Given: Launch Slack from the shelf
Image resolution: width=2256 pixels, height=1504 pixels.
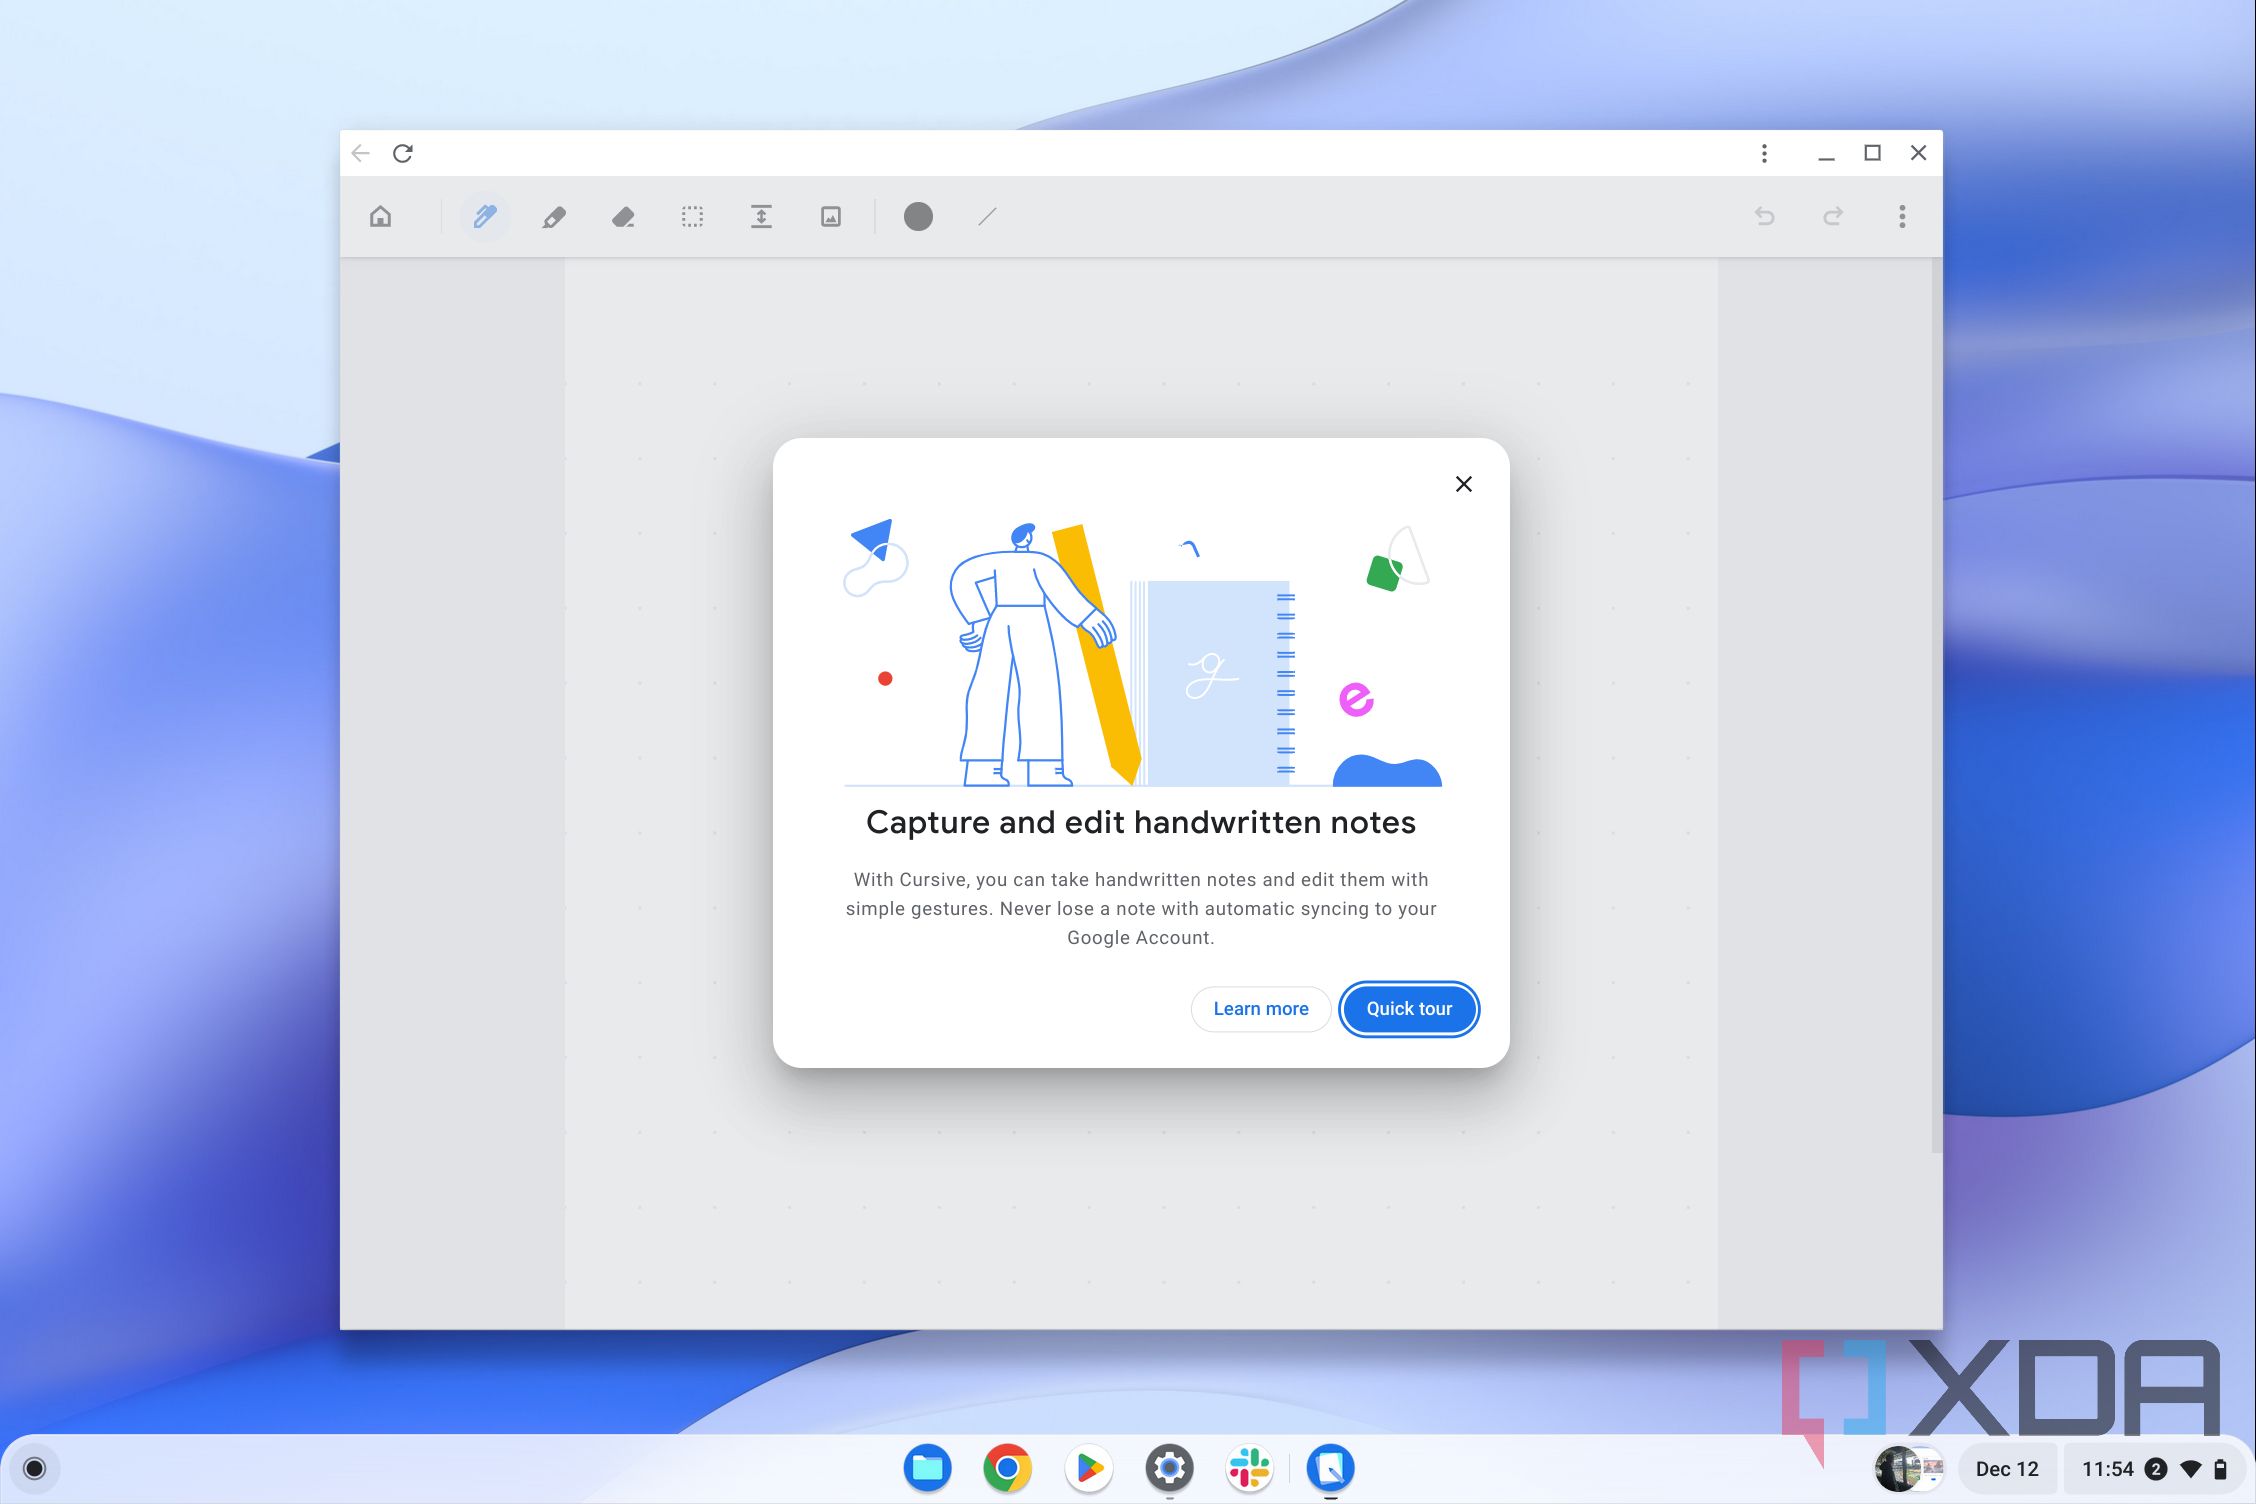Looking at the screenshot, I should (1250, 1468).
